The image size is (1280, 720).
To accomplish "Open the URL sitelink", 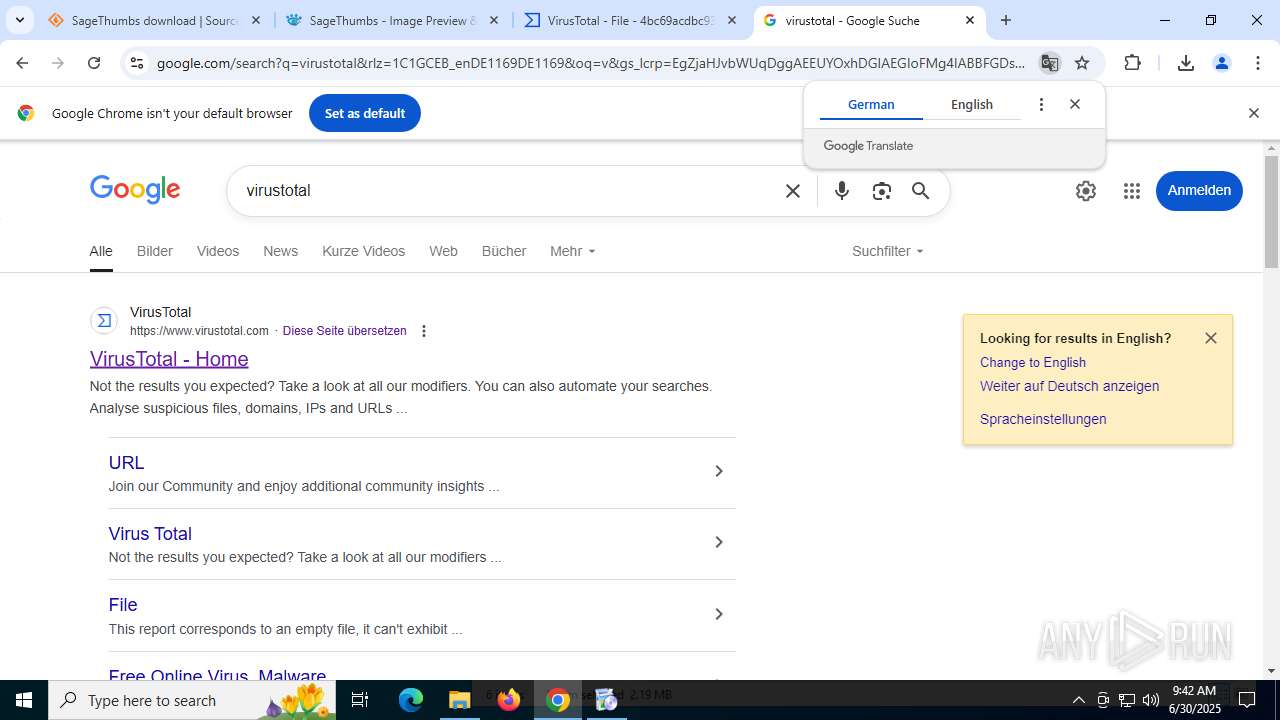I will (126, 463).
